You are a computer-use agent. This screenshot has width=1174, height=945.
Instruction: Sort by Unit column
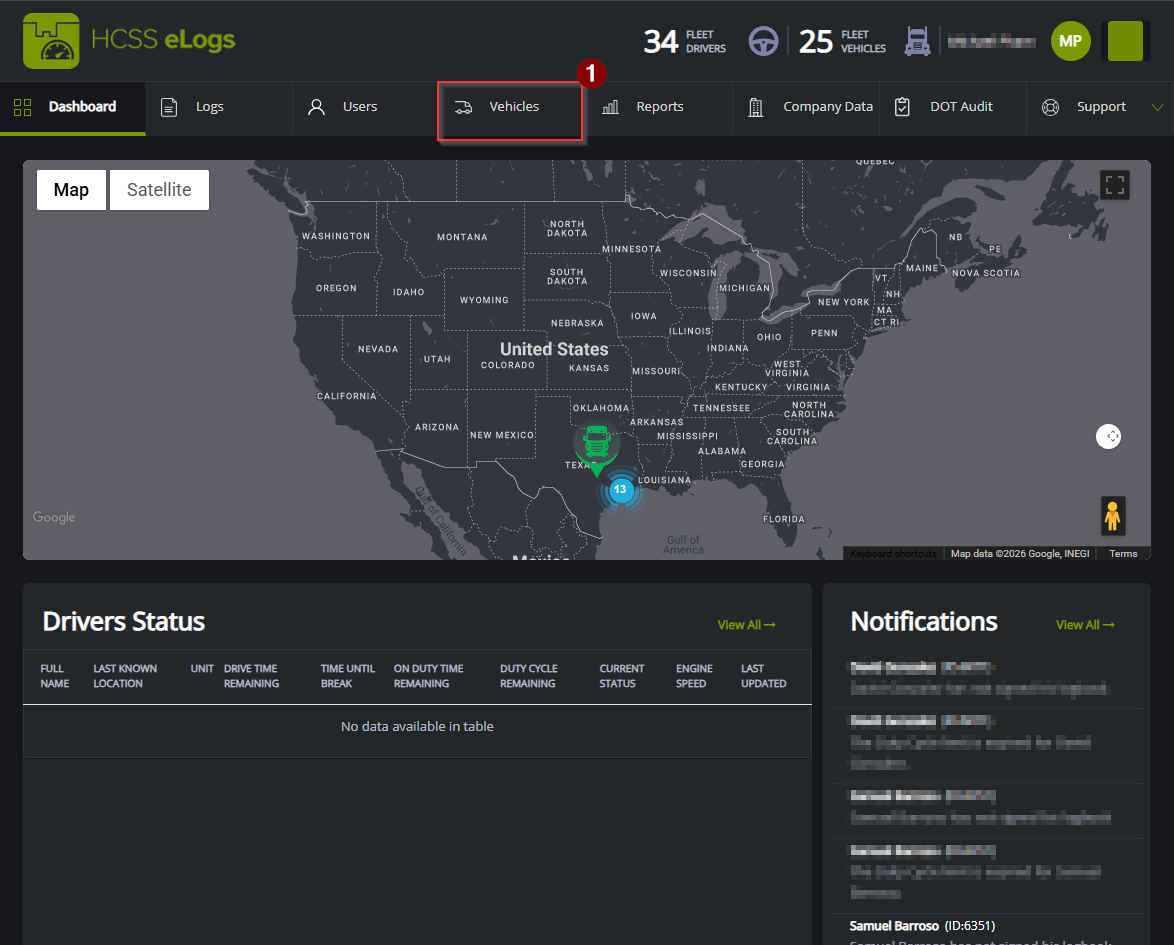[x=202, y=669]
